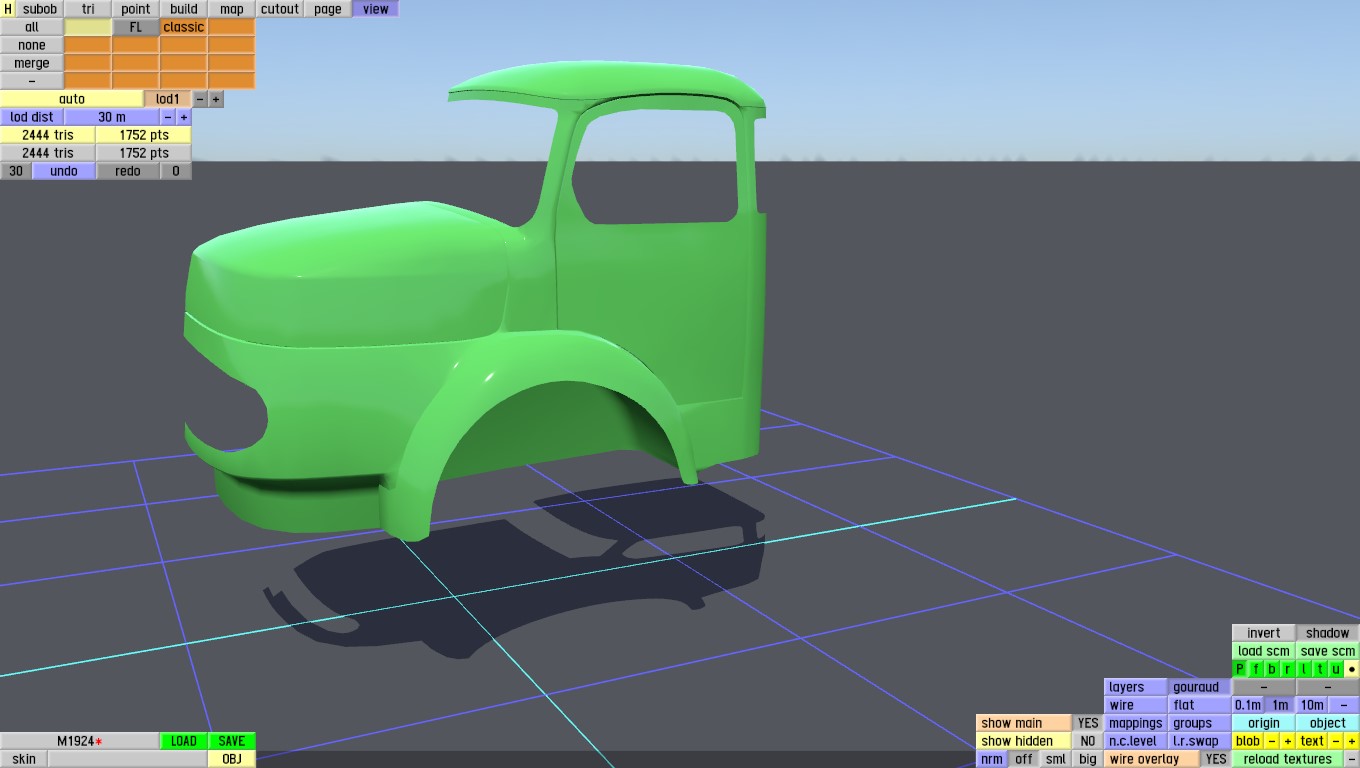
Task: Switch to top view 't' button
Action: tap(1320, 669)
